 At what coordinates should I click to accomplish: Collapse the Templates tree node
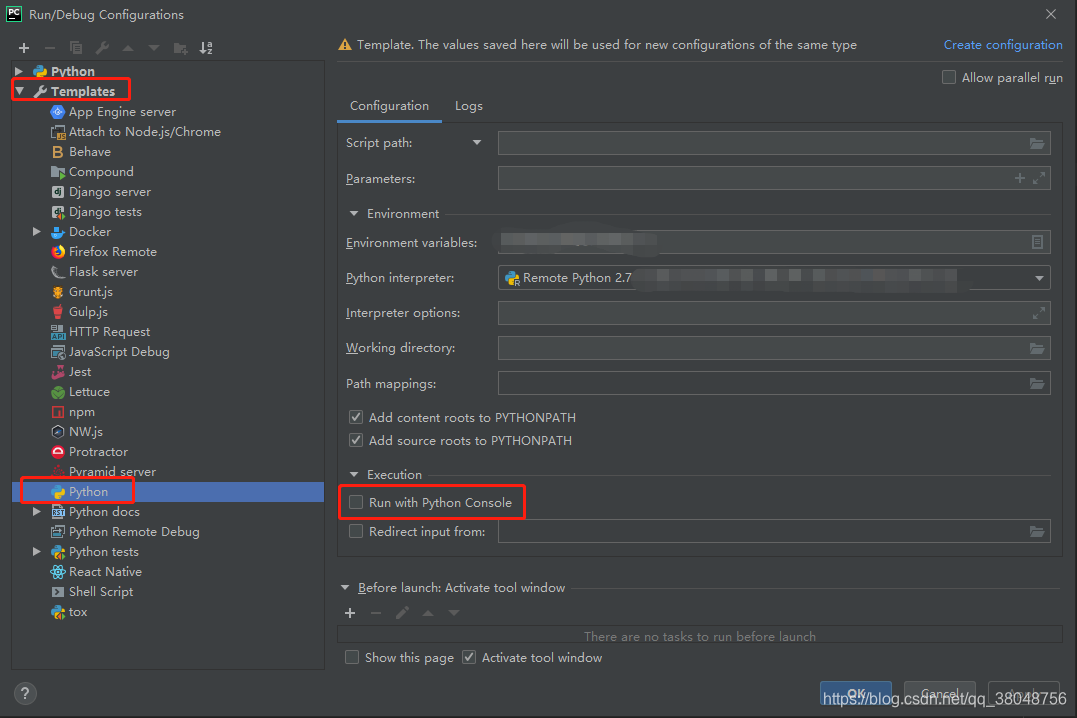(20, 91)
